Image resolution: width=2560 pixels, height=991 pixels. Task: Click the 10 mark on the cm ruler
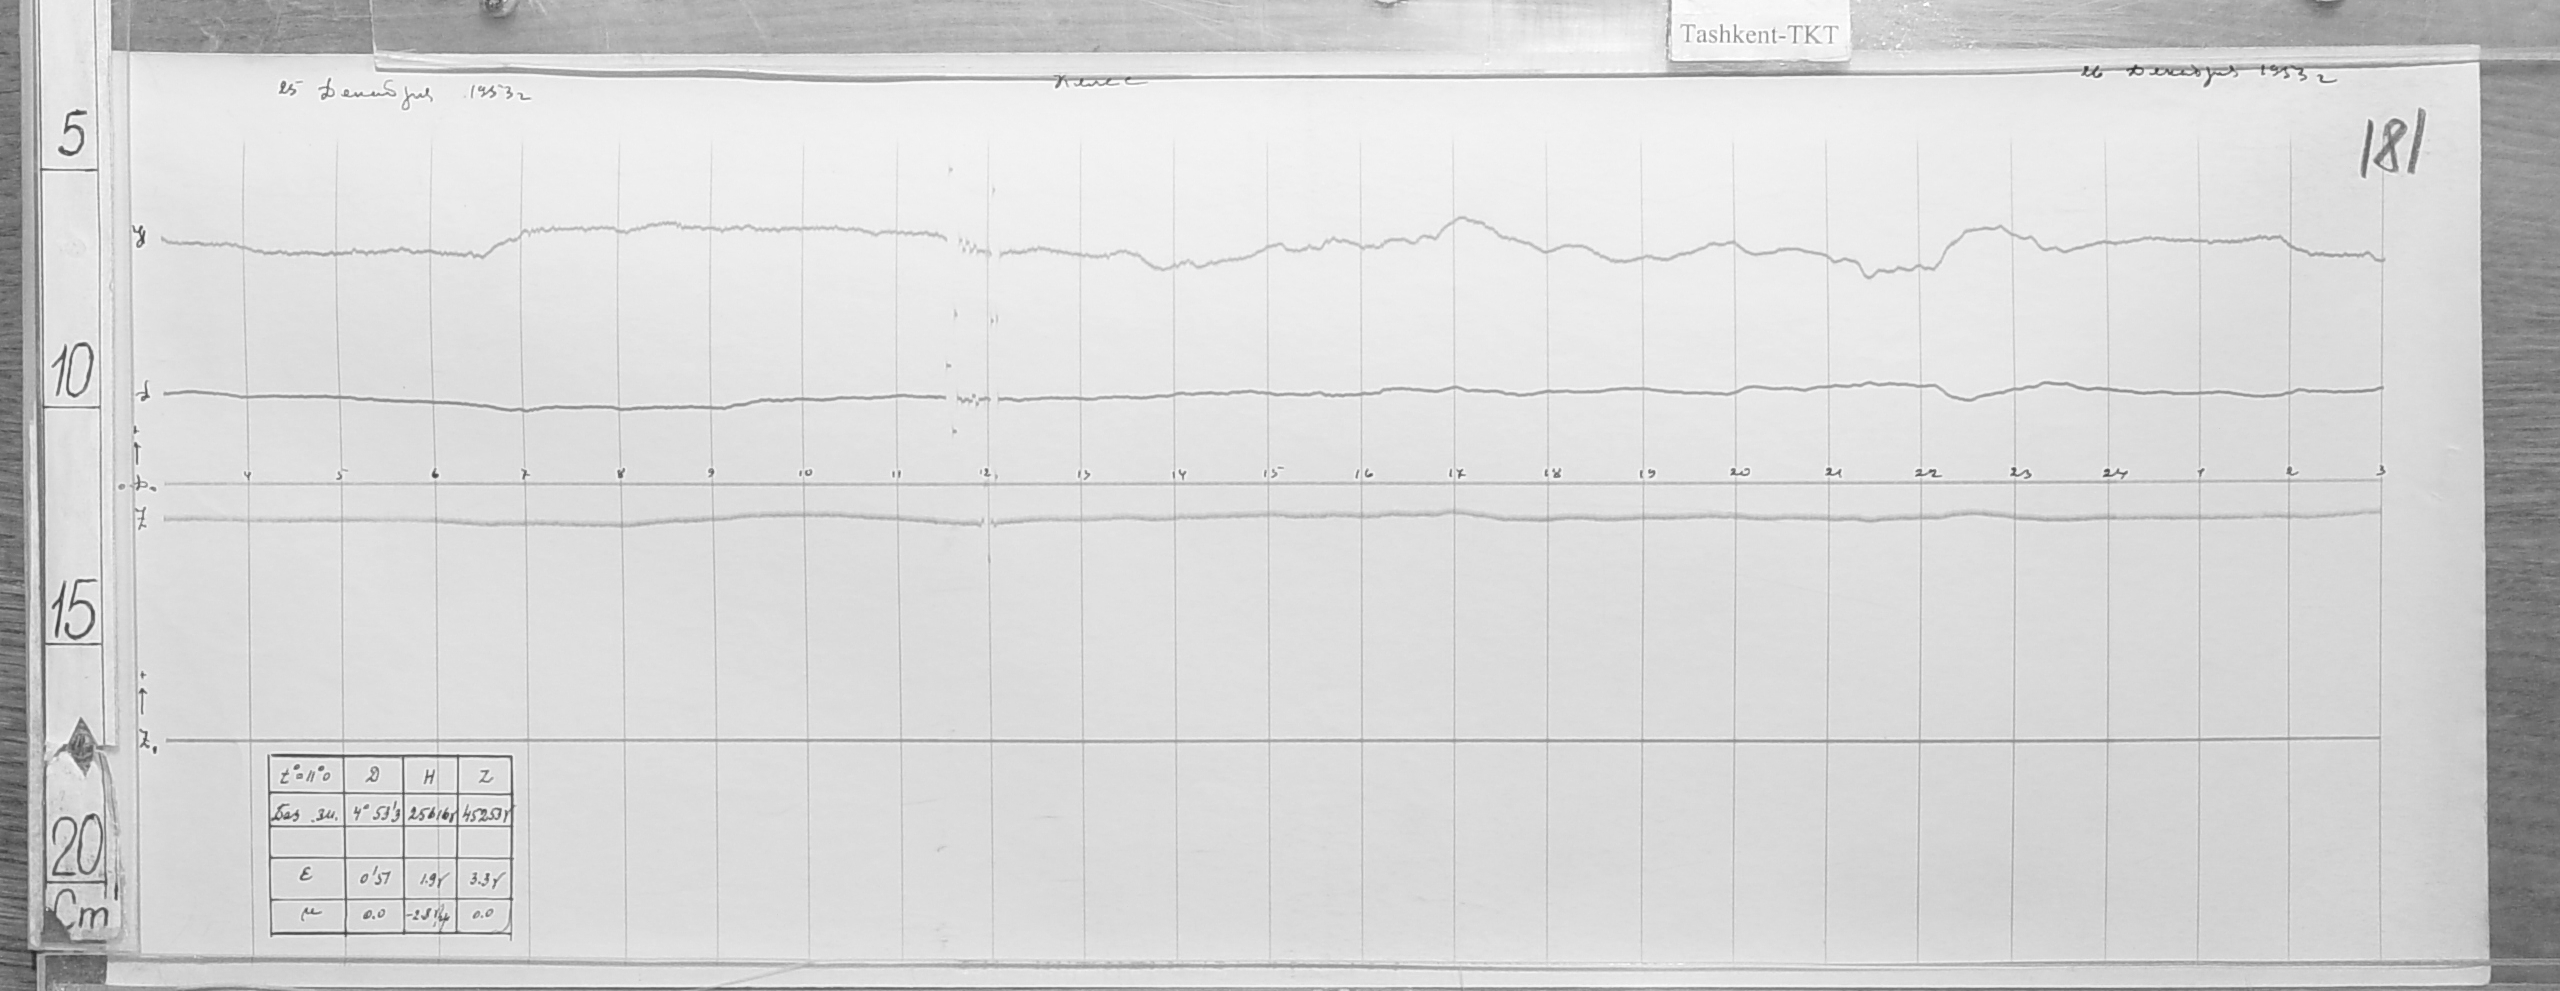tap(72, 375)
